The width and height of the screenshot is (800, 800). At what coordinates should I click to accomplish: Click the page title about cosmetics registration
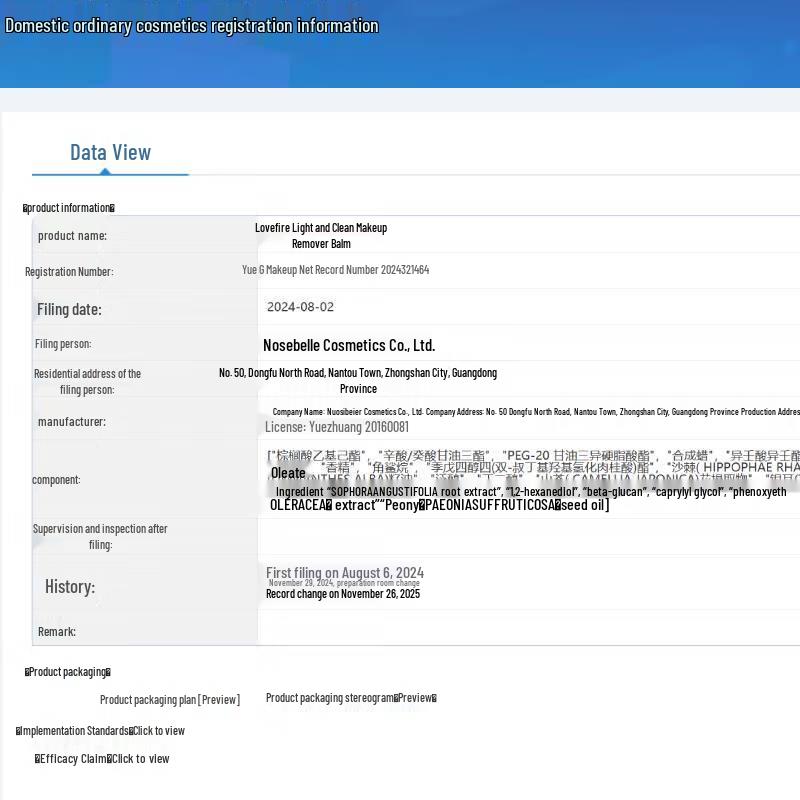click(192, 26)
